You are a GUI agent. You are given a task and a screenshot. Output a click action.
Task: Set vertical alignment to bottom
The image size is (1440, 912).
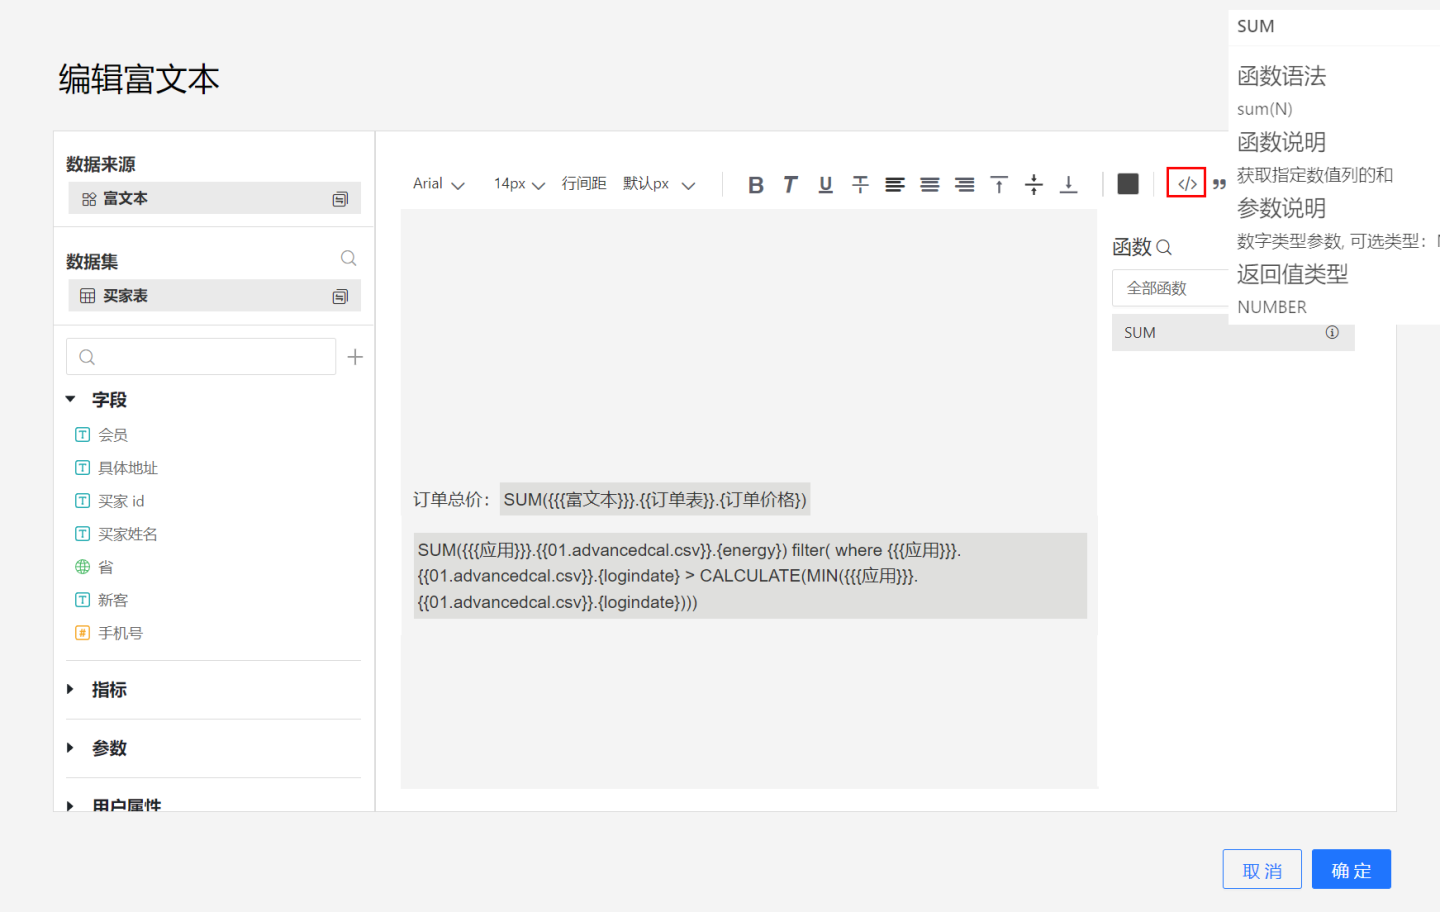coord(1068,185)
